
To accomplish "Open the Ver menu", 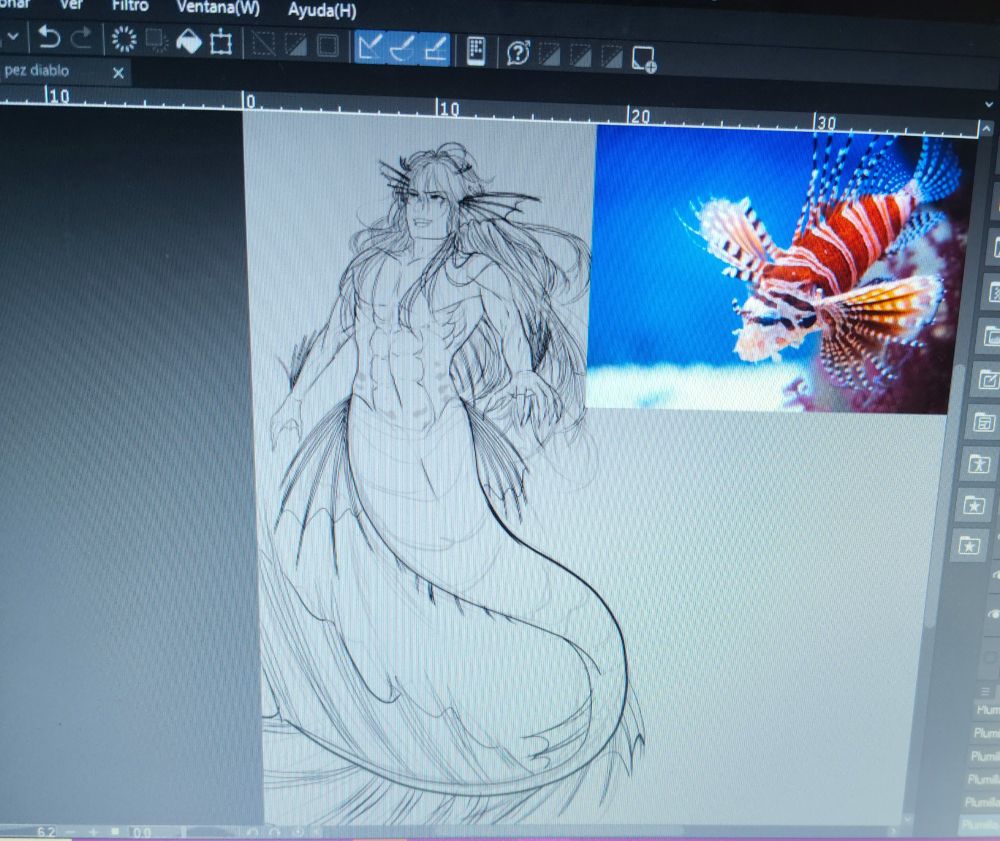I will pyautogui.click(x=71, y=5).
